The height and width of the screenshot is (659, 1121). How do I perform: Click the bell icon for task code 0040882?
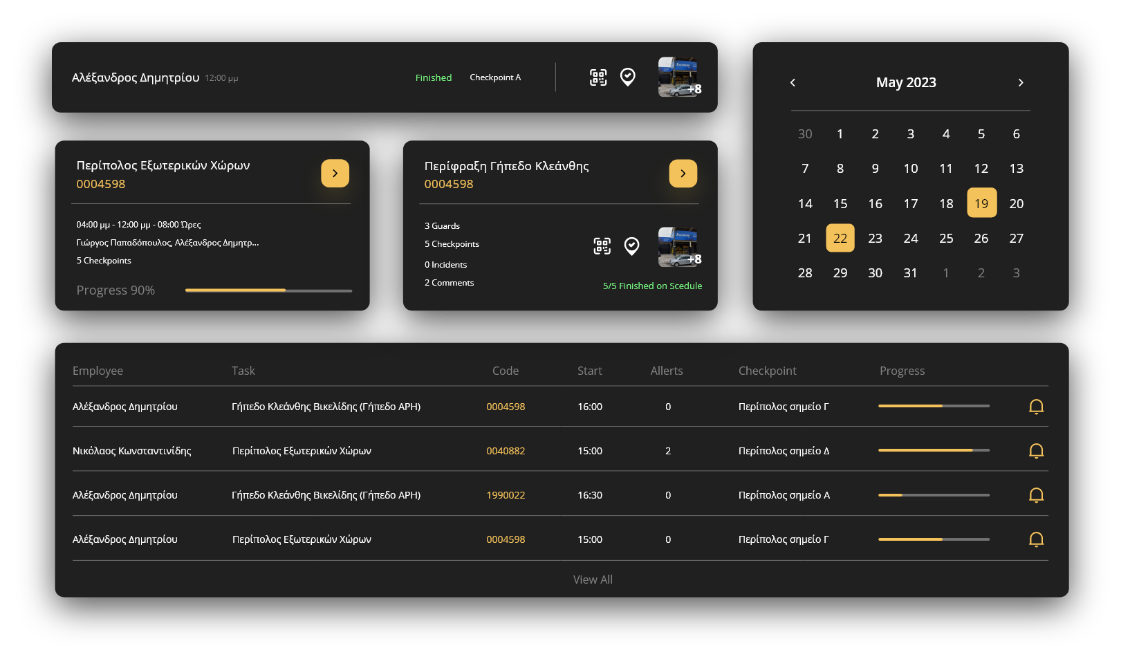pyautogui.click(x=1036, y=451)
